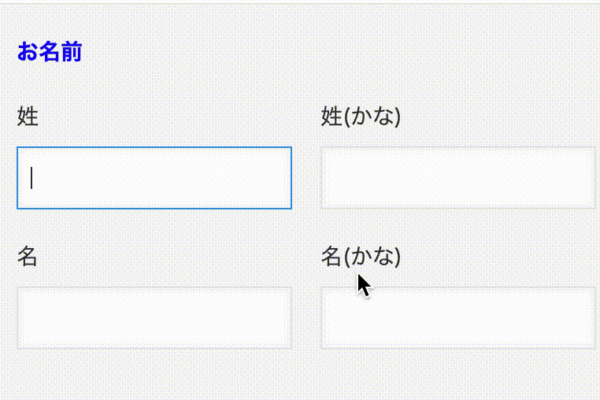
Task: Select the surname kana textbox
Action: pos(457,178)
